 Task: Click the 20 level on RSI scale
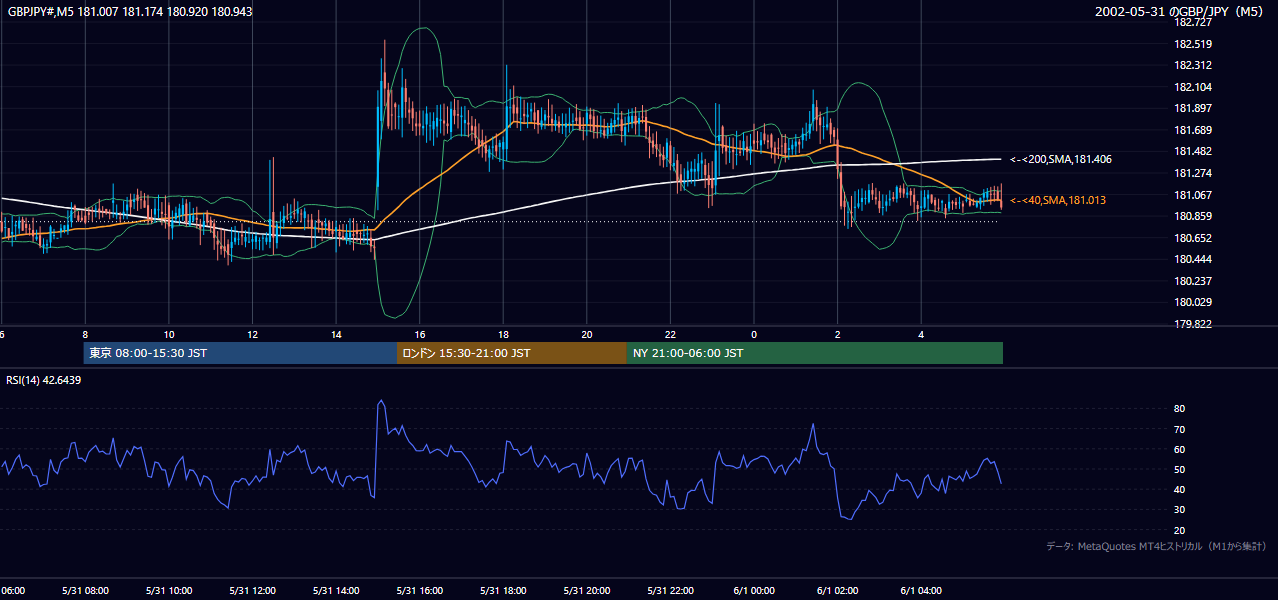[x=1180, y=530]
